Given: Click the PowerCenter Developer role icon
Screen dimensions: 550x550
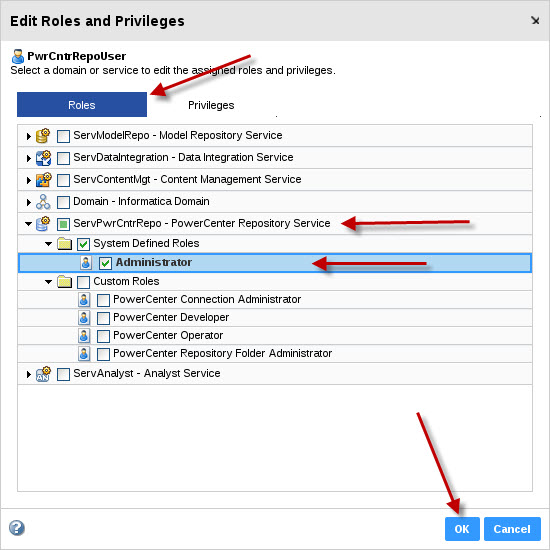Looking at the screenshot, I should click(84, 318).
